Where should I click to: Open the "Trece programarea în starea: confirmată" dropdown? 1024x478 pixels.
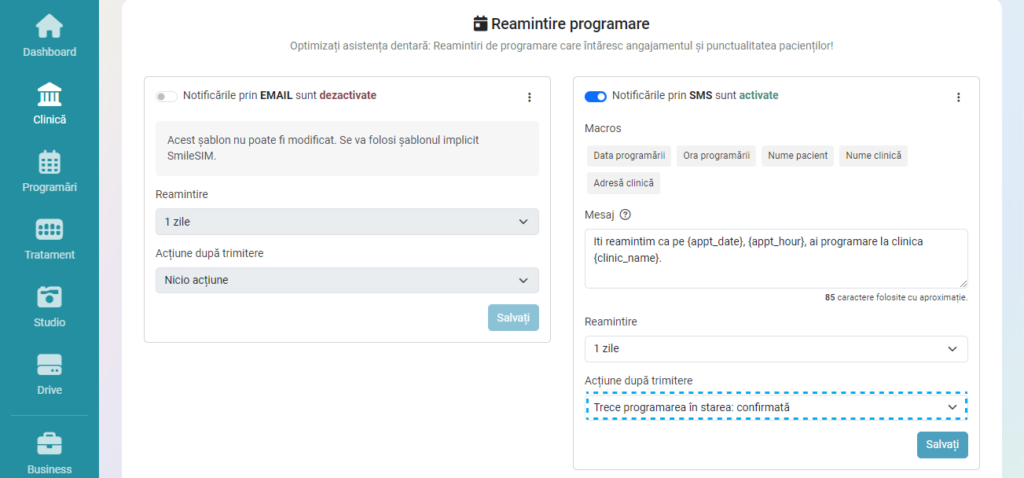pyautogui.click(x=776, y=407)
